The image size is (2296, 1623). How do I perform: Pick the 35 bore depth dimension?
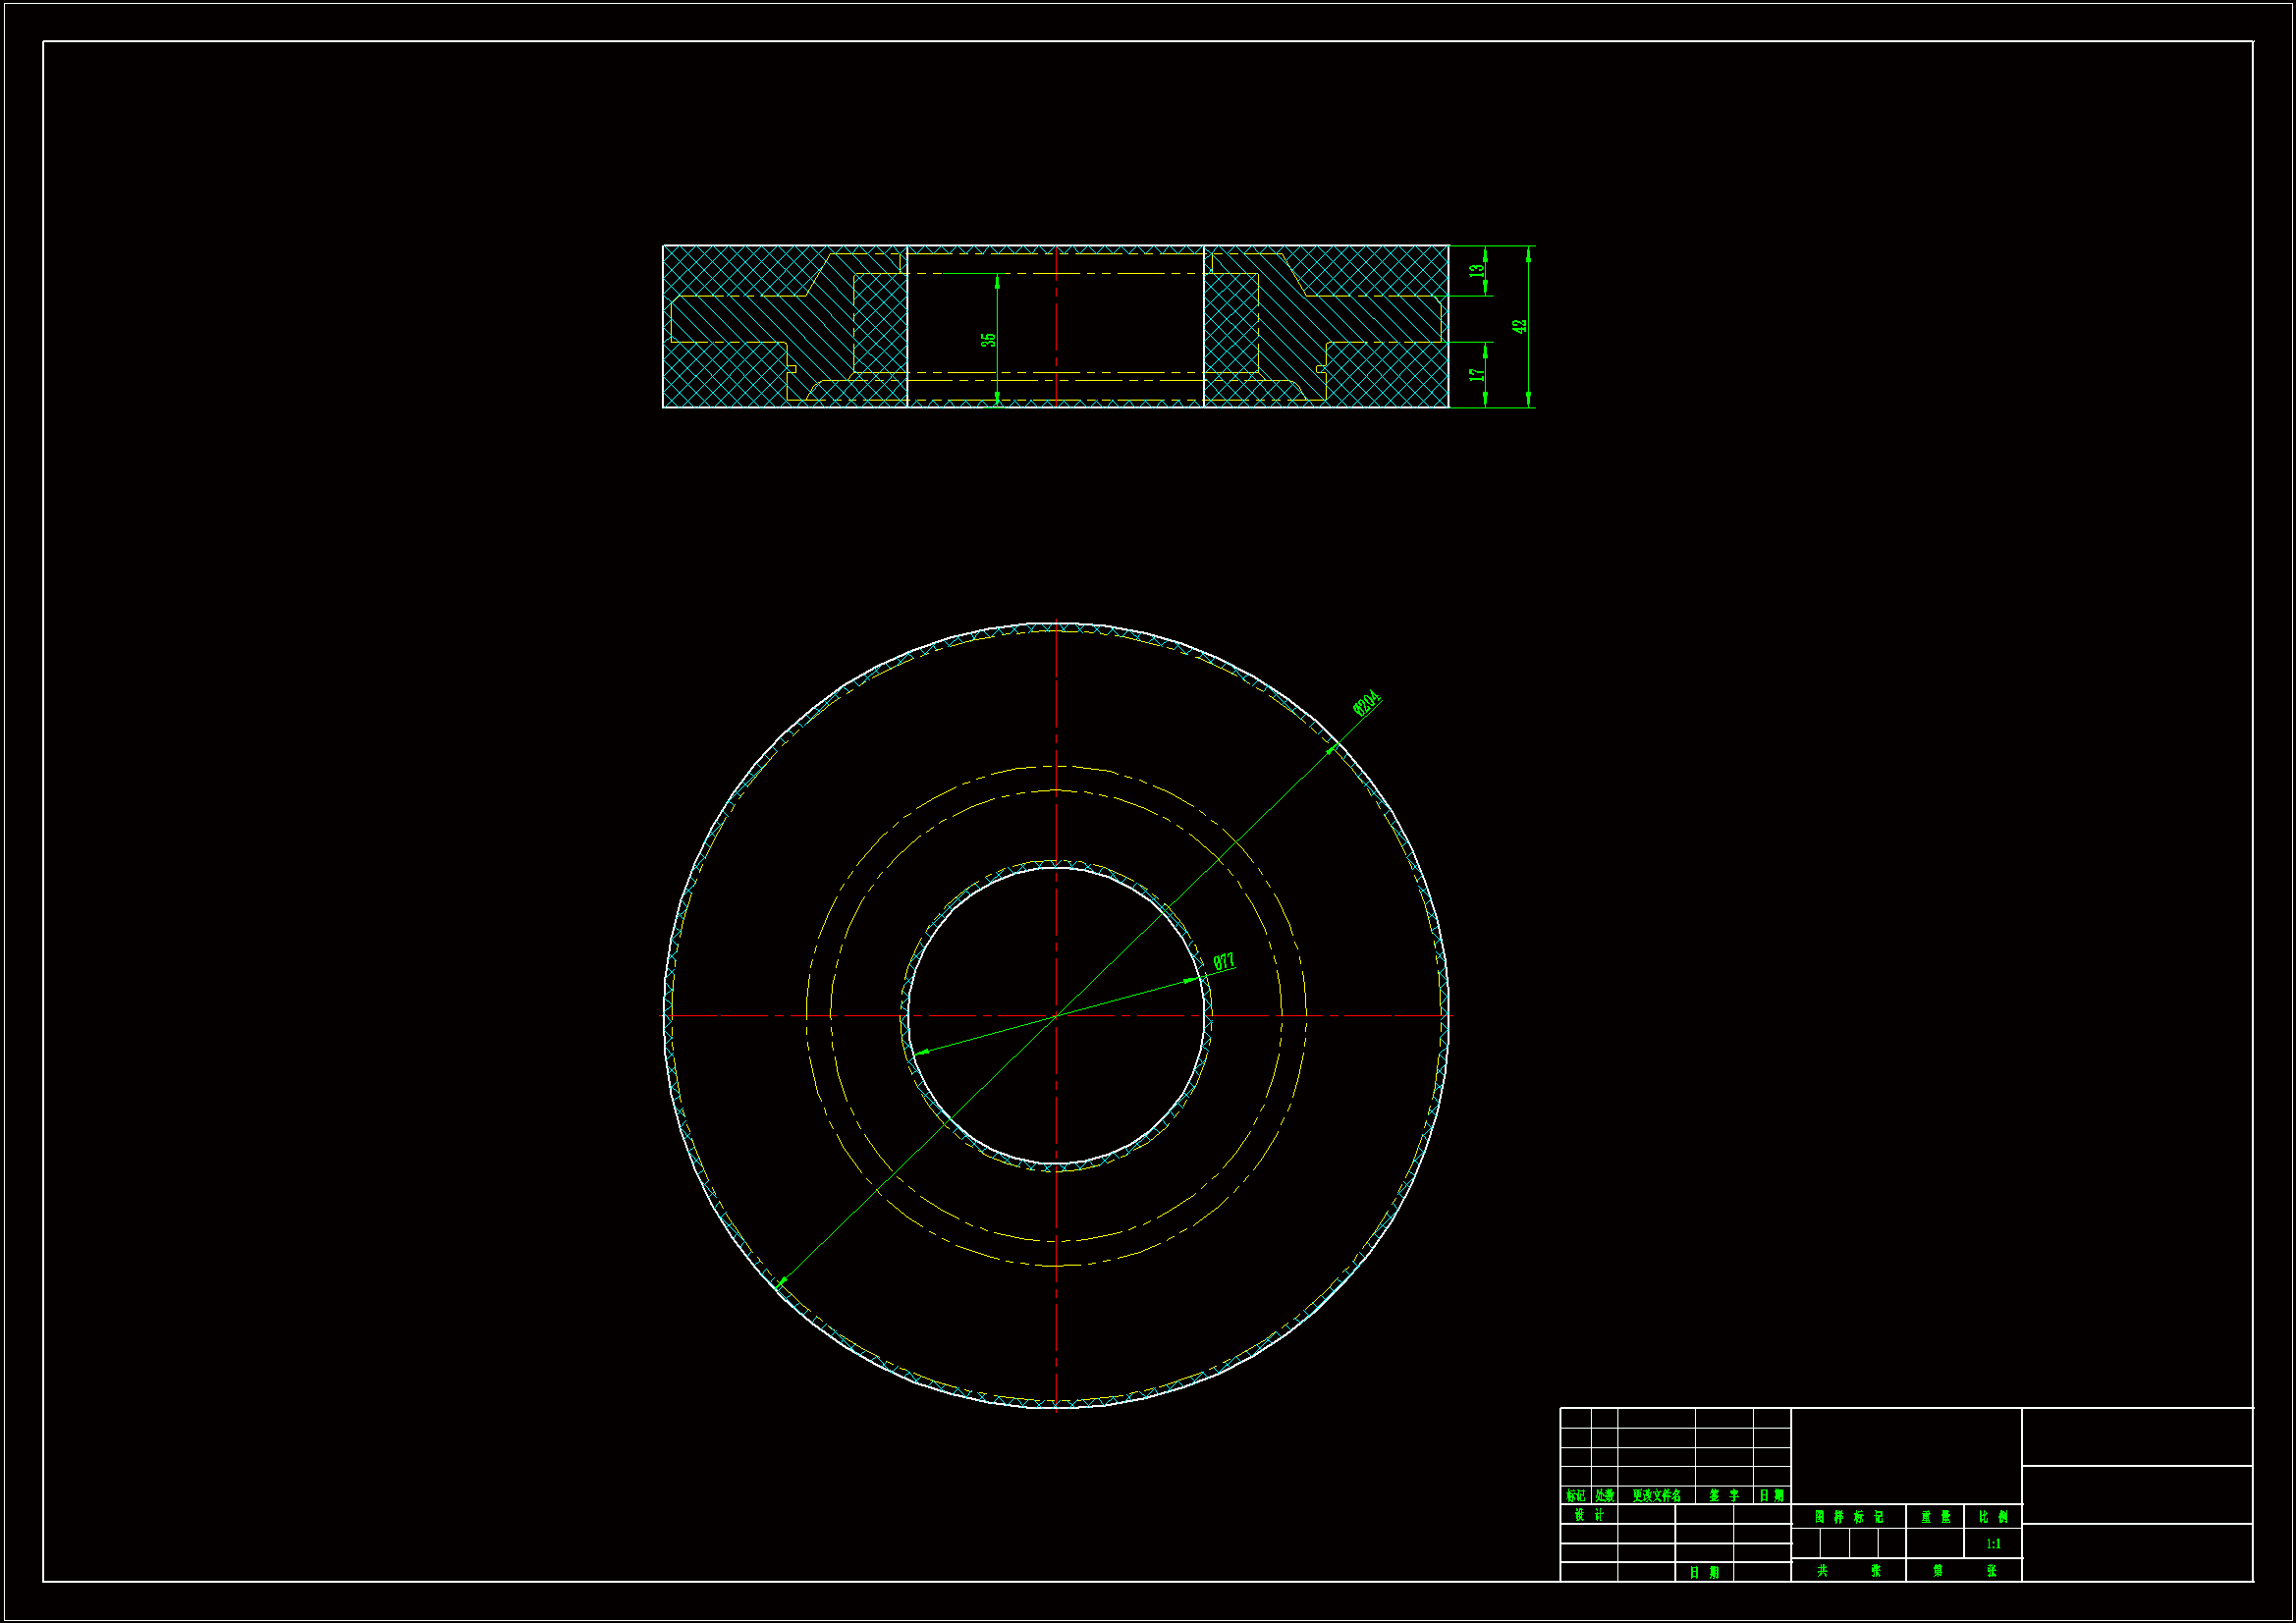pyautogui.click(x=988, y=340)
